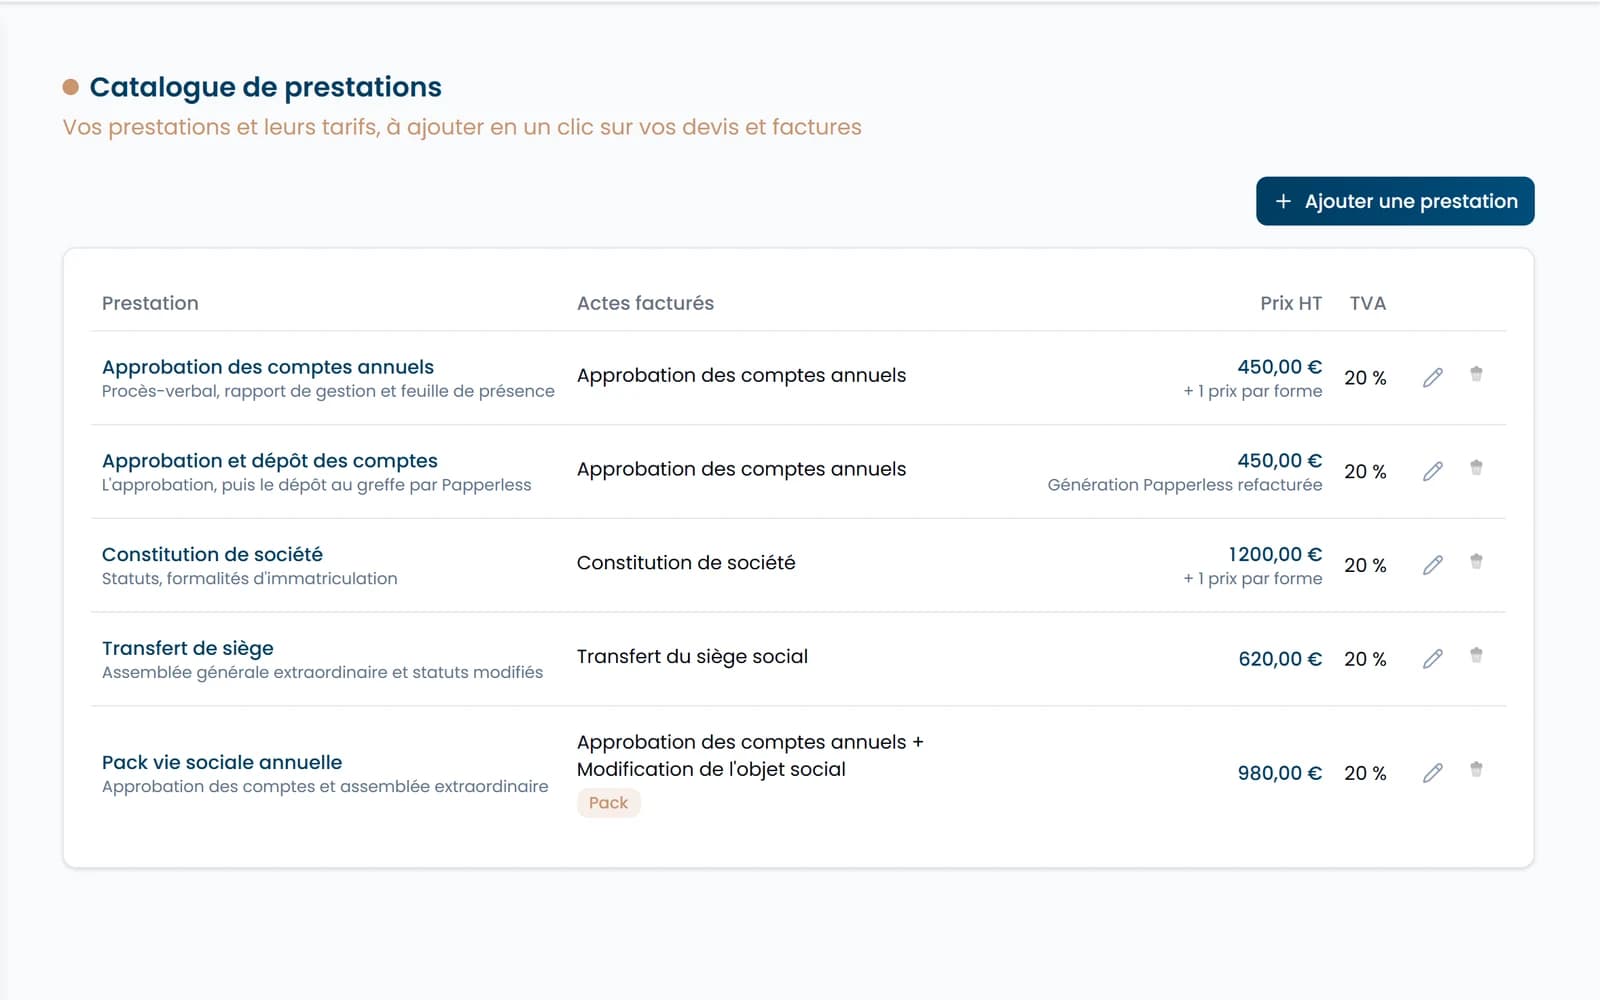
Task: Click Génération Papperless refacturée note
Action: click(1185, 485)
